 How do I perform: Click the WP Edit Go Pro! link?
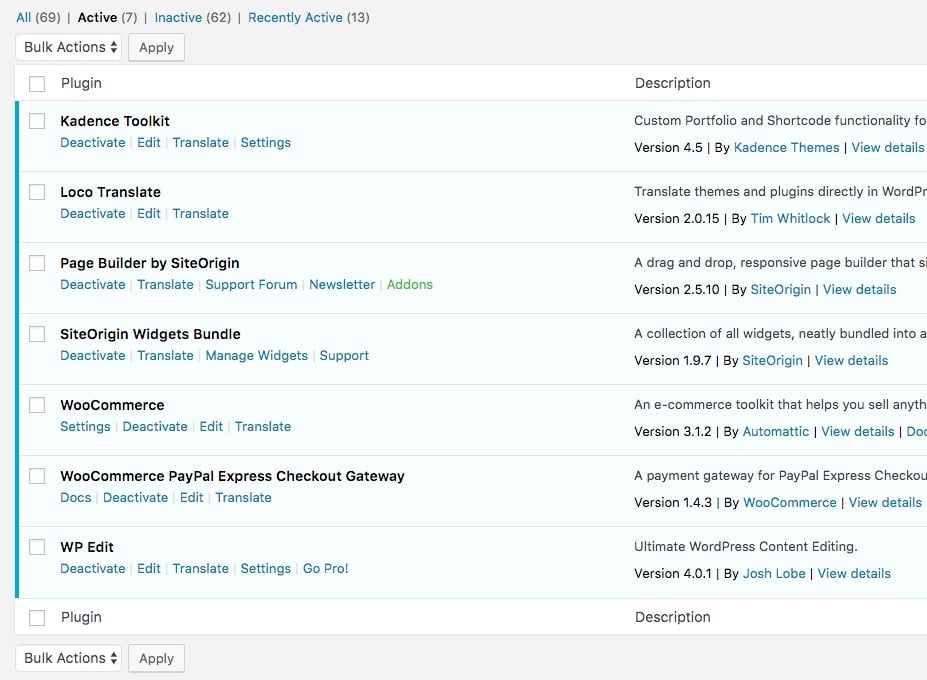(x=326, y=568)
